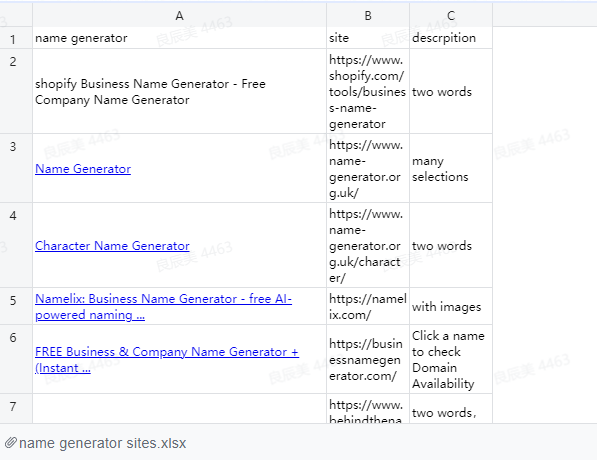Click the namelix.com URL cell
The image size is (597, 460).
pyautogui.click(x=368, y=306)
